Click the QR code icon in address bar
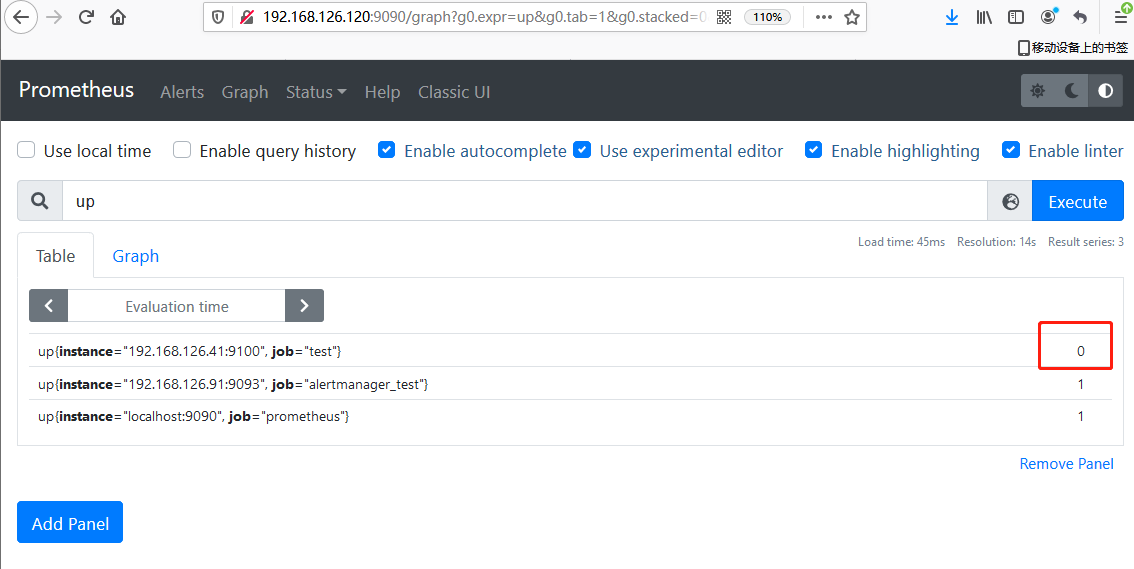 [x=724, y=17]
